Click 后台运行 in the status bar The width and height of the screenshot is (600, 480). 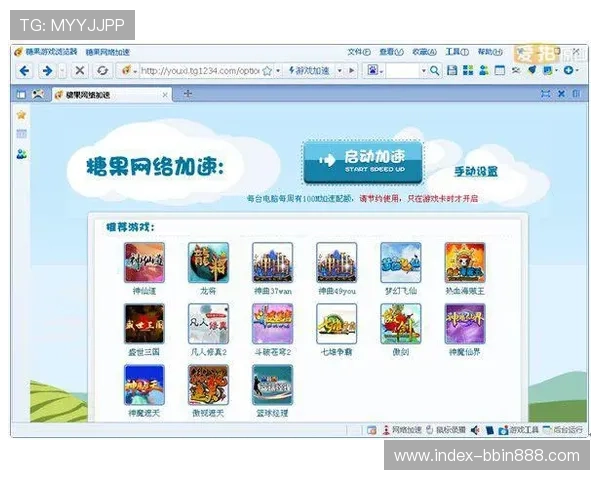tap(563, 430)
